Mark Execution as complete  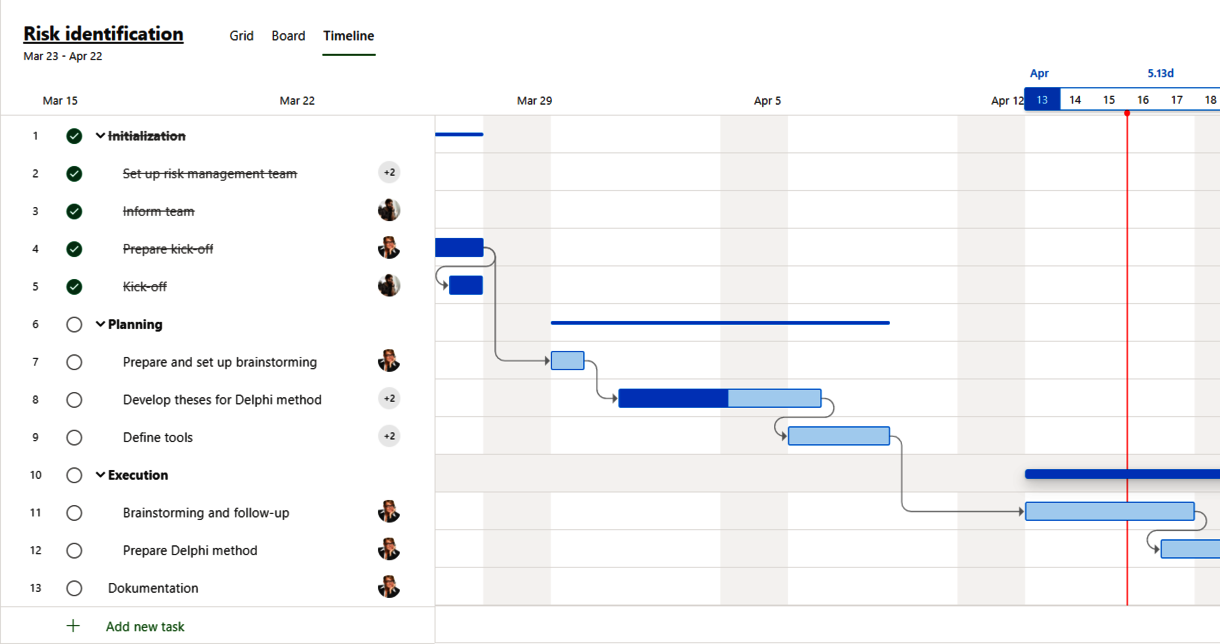tap(74, 475)
